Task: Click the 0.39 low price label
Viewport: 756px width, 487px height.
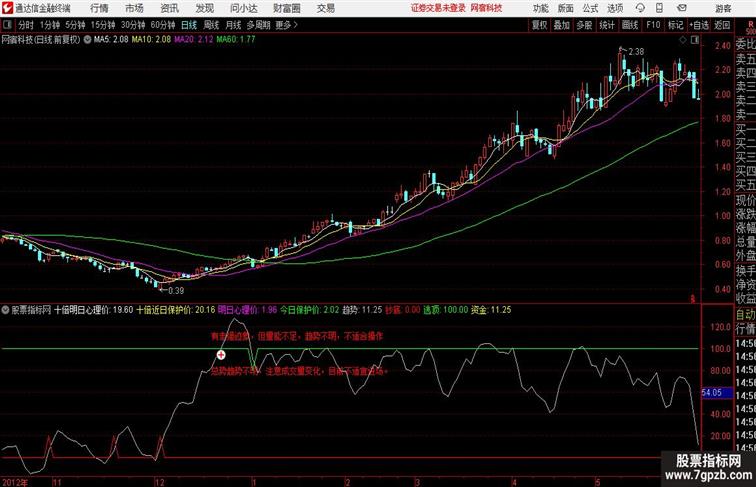Action: 176,291
